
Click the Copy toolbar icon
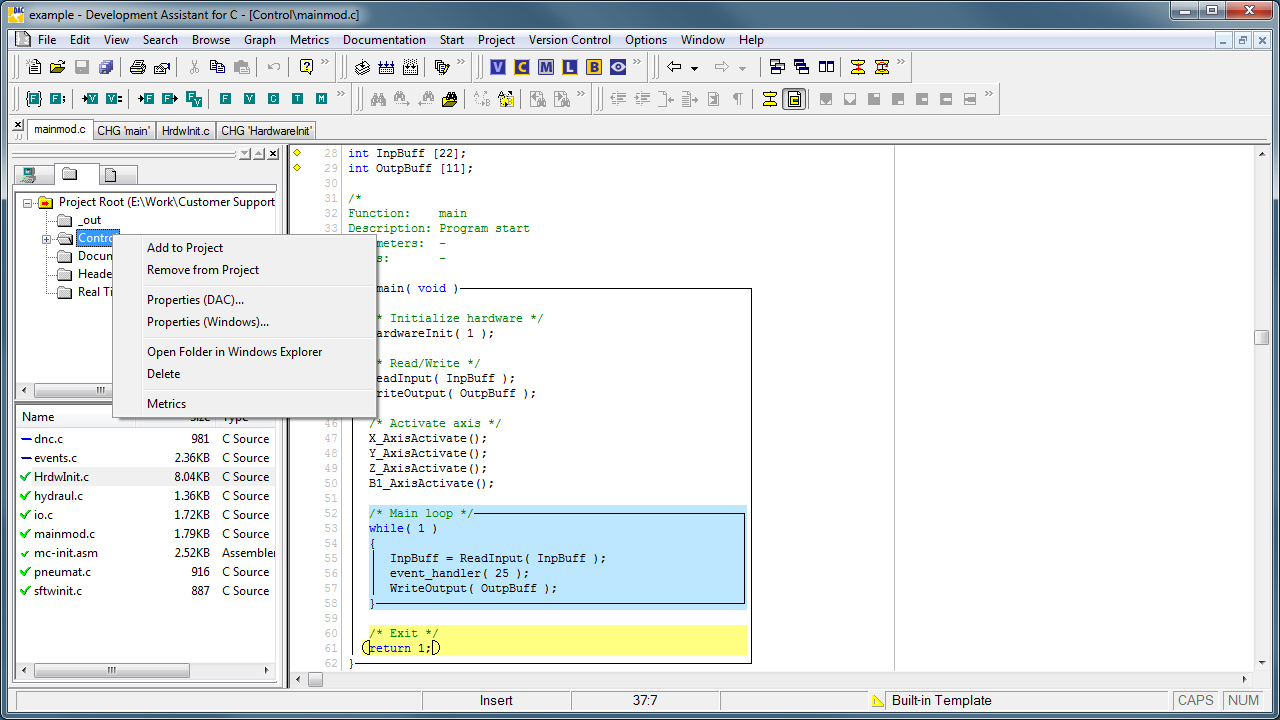(218, 67)
